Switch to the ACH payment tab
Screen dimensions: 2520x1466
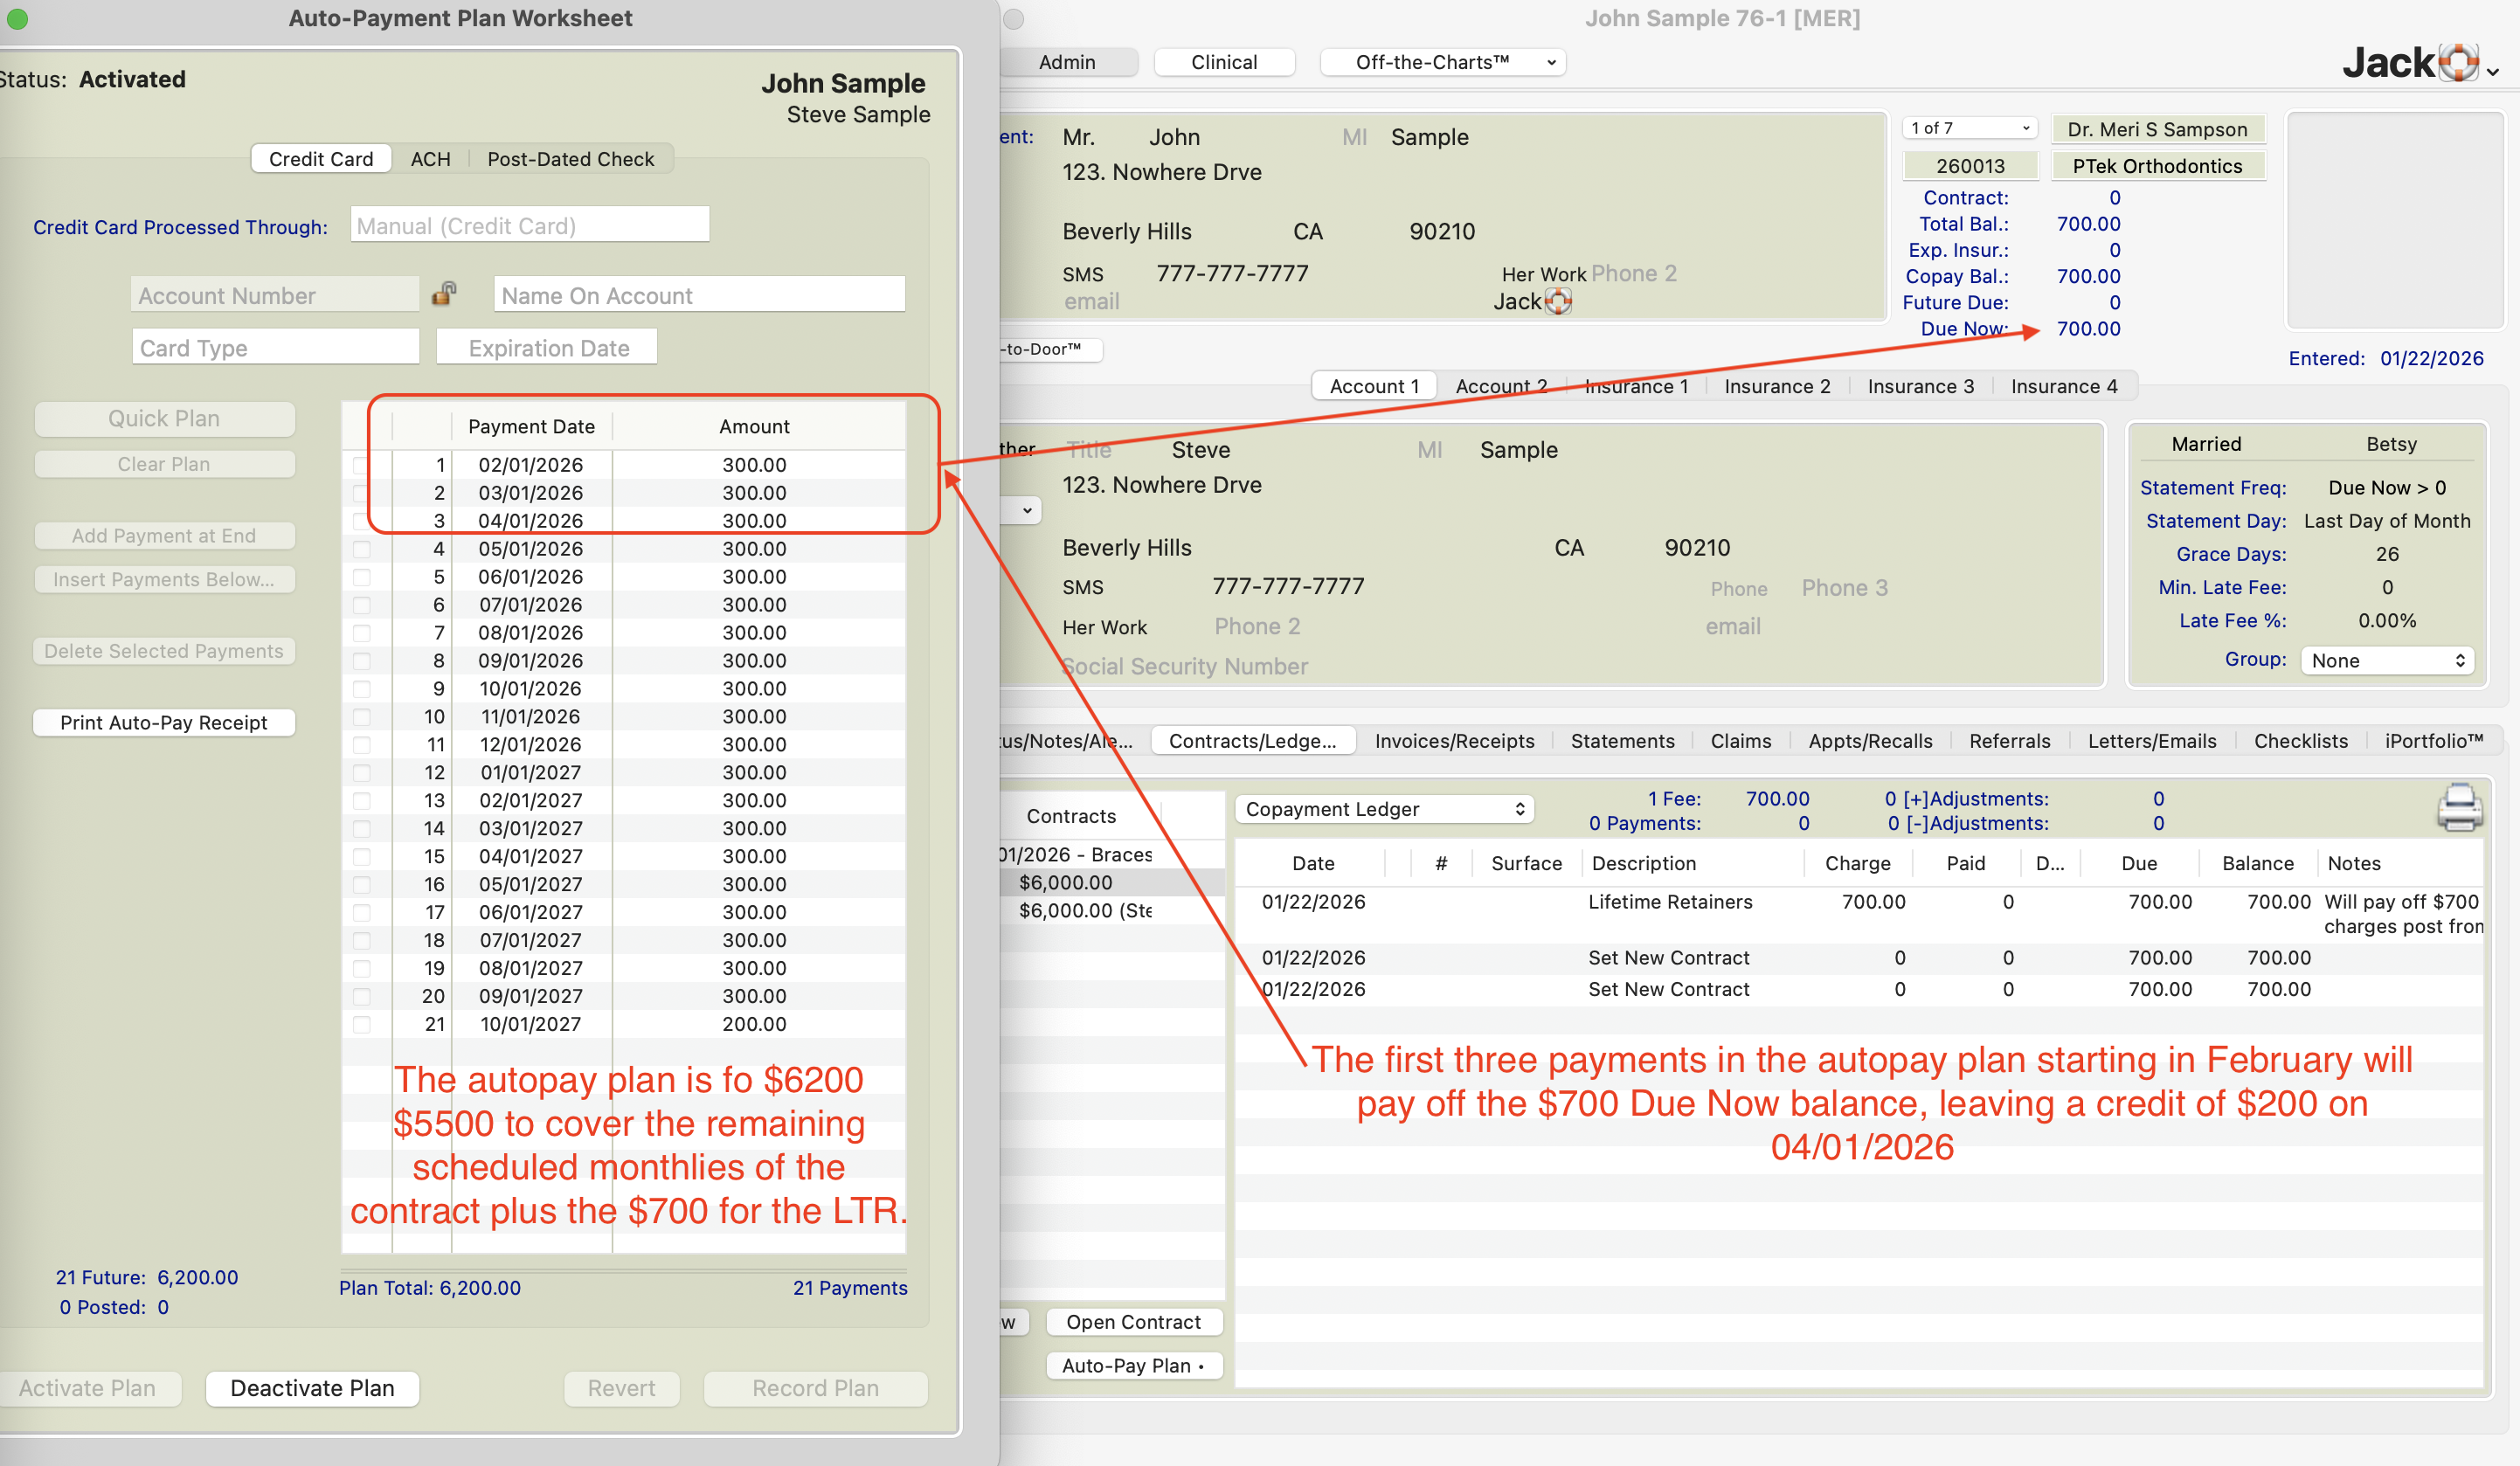[430, 159]
